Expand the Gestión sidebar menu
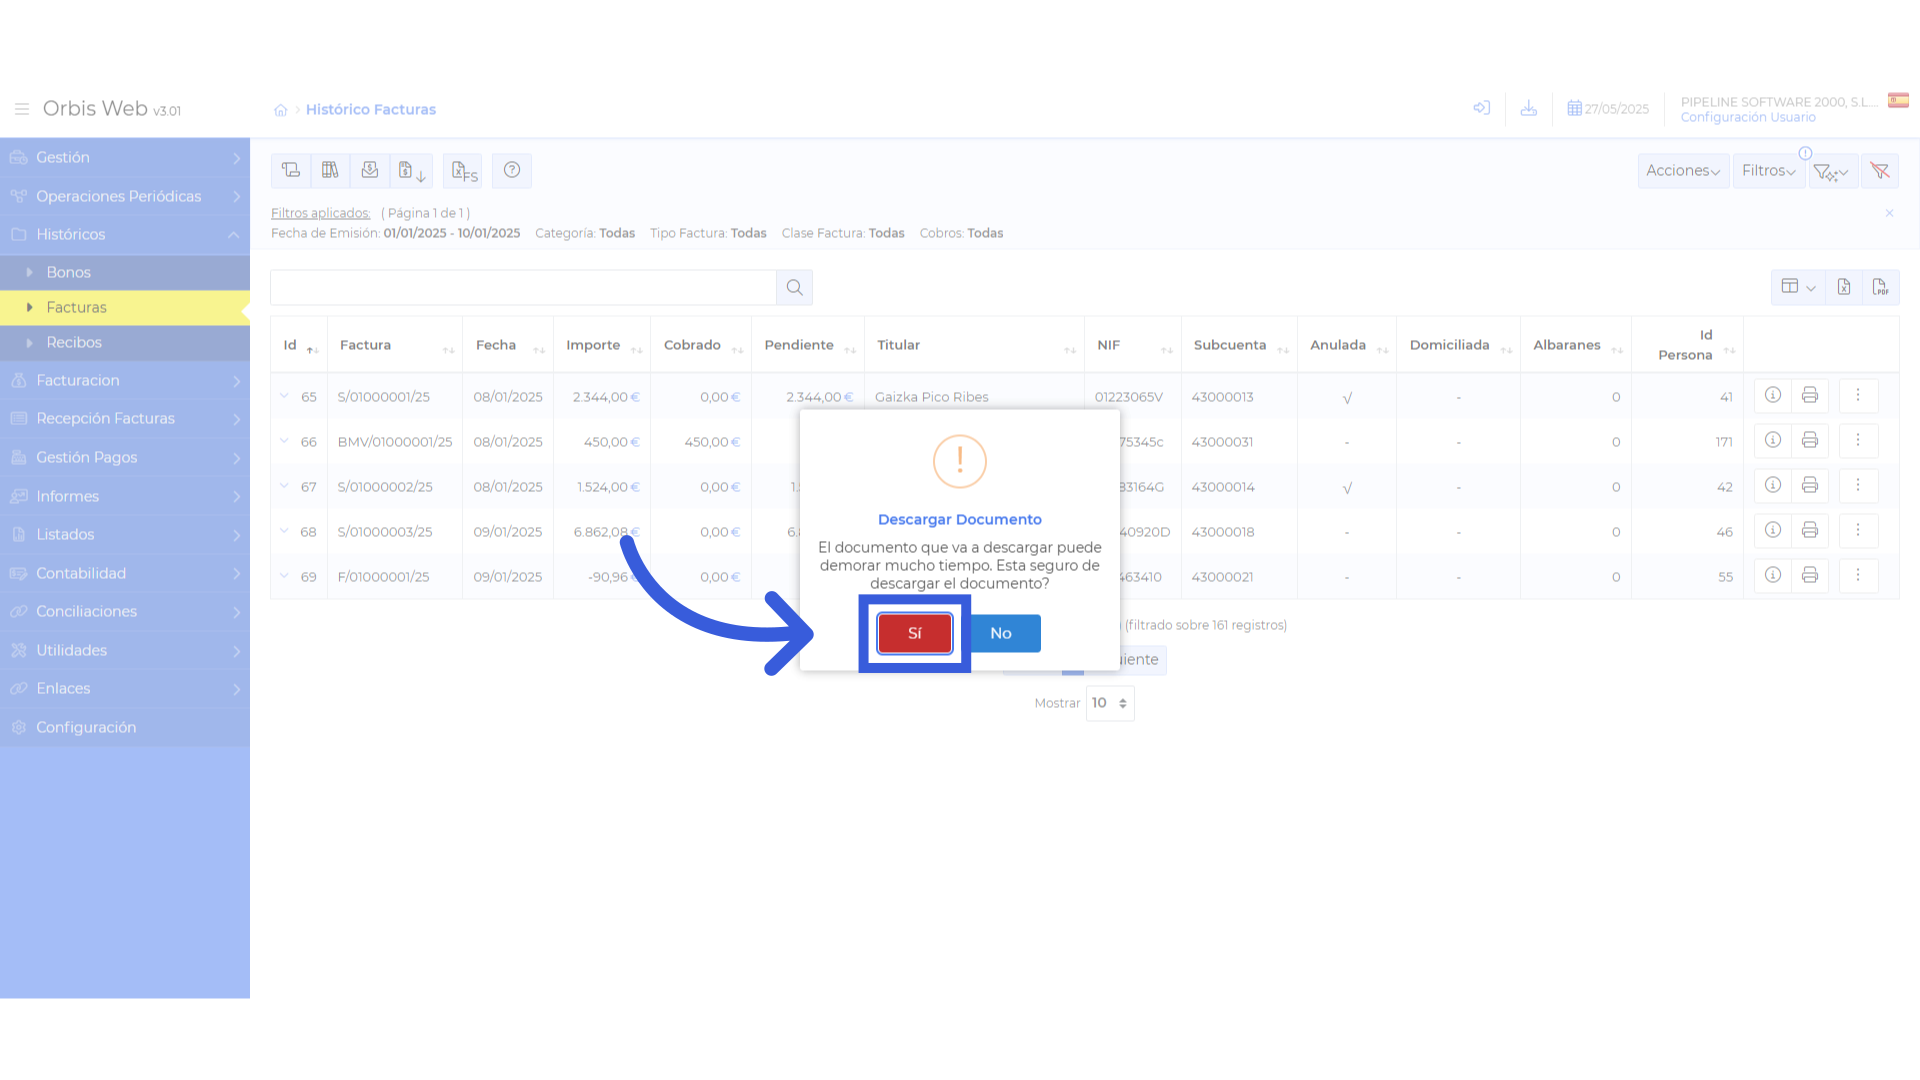Image resolution: width=1920 pixels, height=1080 pixels. (x=125, y=157)
